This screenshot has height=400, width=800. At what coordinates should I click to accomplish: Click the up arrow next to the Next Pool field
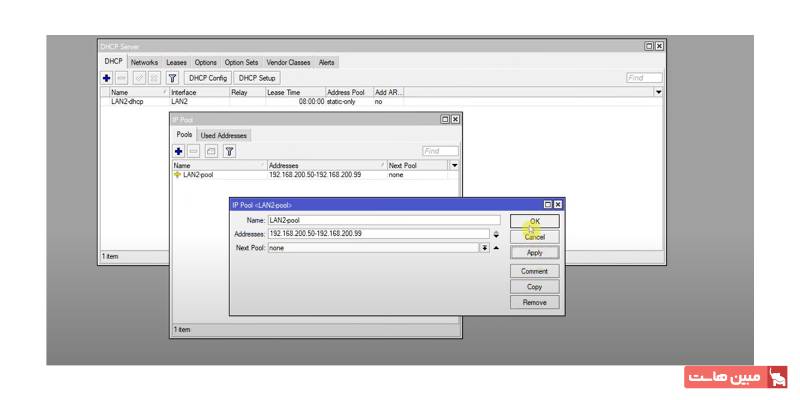click(x=497, y=248)
